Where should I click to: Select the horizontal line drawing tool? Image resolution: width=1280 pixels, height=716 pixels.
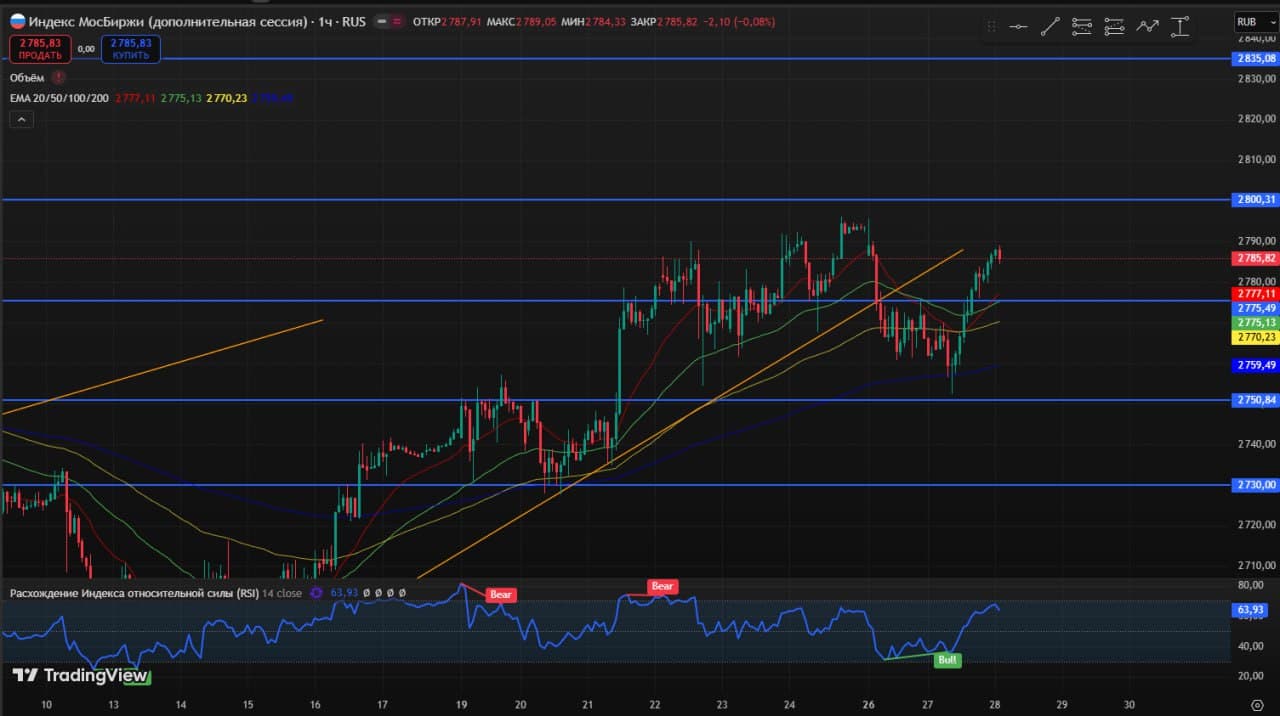(1018, 27)
